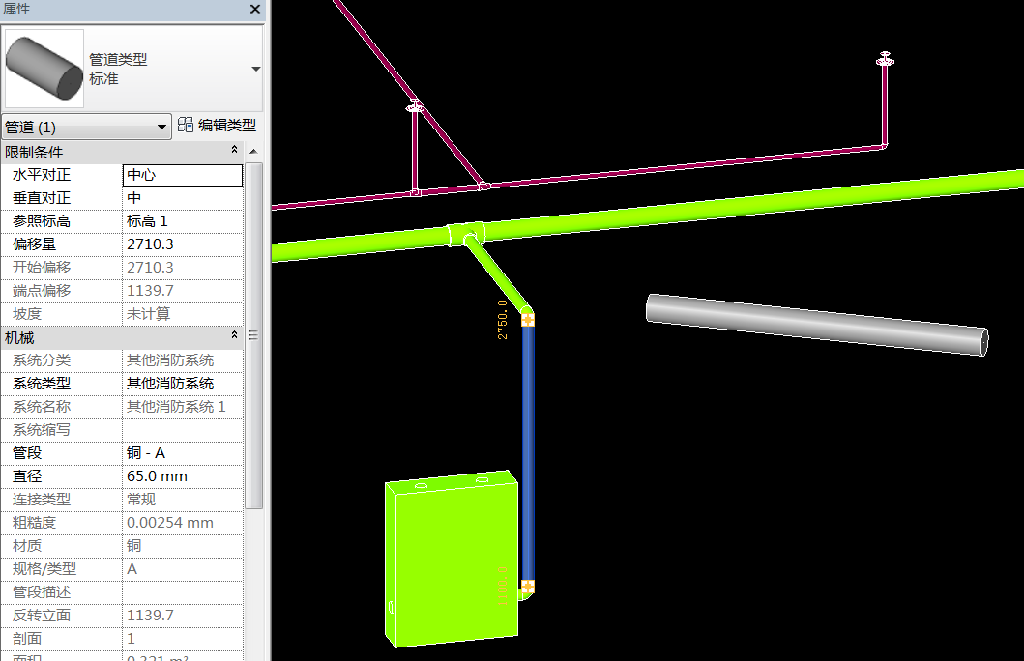Close the Properties (属性) panel
This screenshot has width=1024, height=661.
[255, 9]
